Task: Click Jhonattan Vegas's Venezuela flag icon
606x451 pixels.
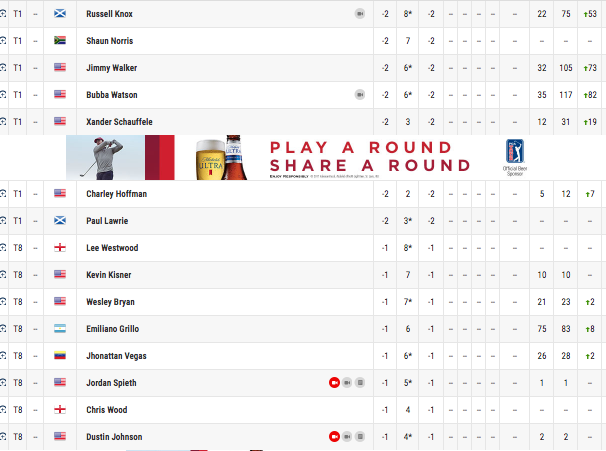Action: tap(60, 356)
